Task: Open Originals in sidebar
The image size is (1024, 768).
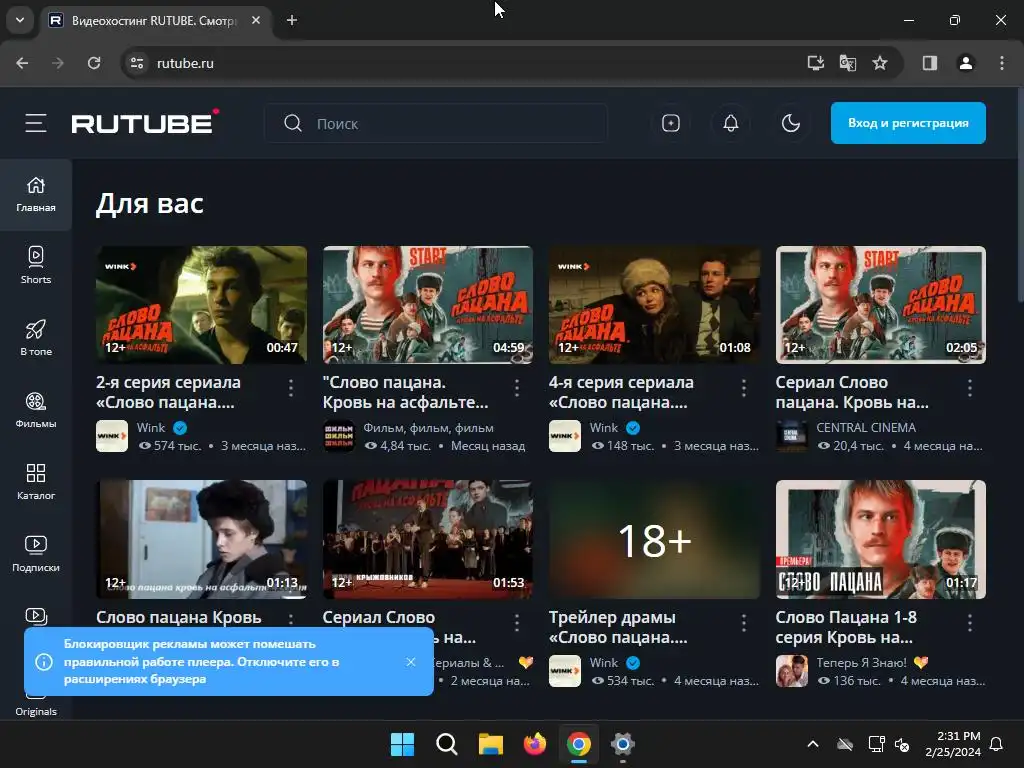Action: pyautogui.click(x=36, y=711)
